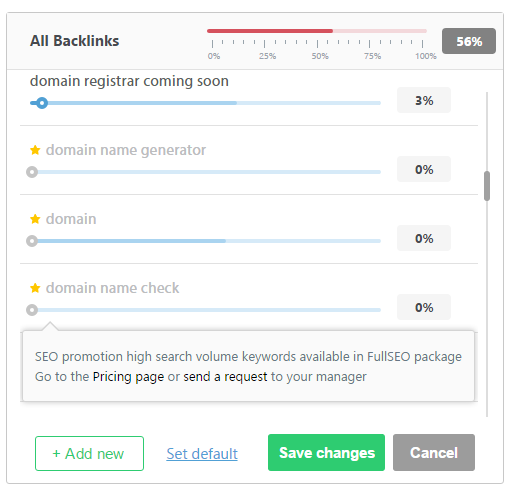508x495 pixels.
Task: Click the domain name check 0% field
Action: (424, 307)
